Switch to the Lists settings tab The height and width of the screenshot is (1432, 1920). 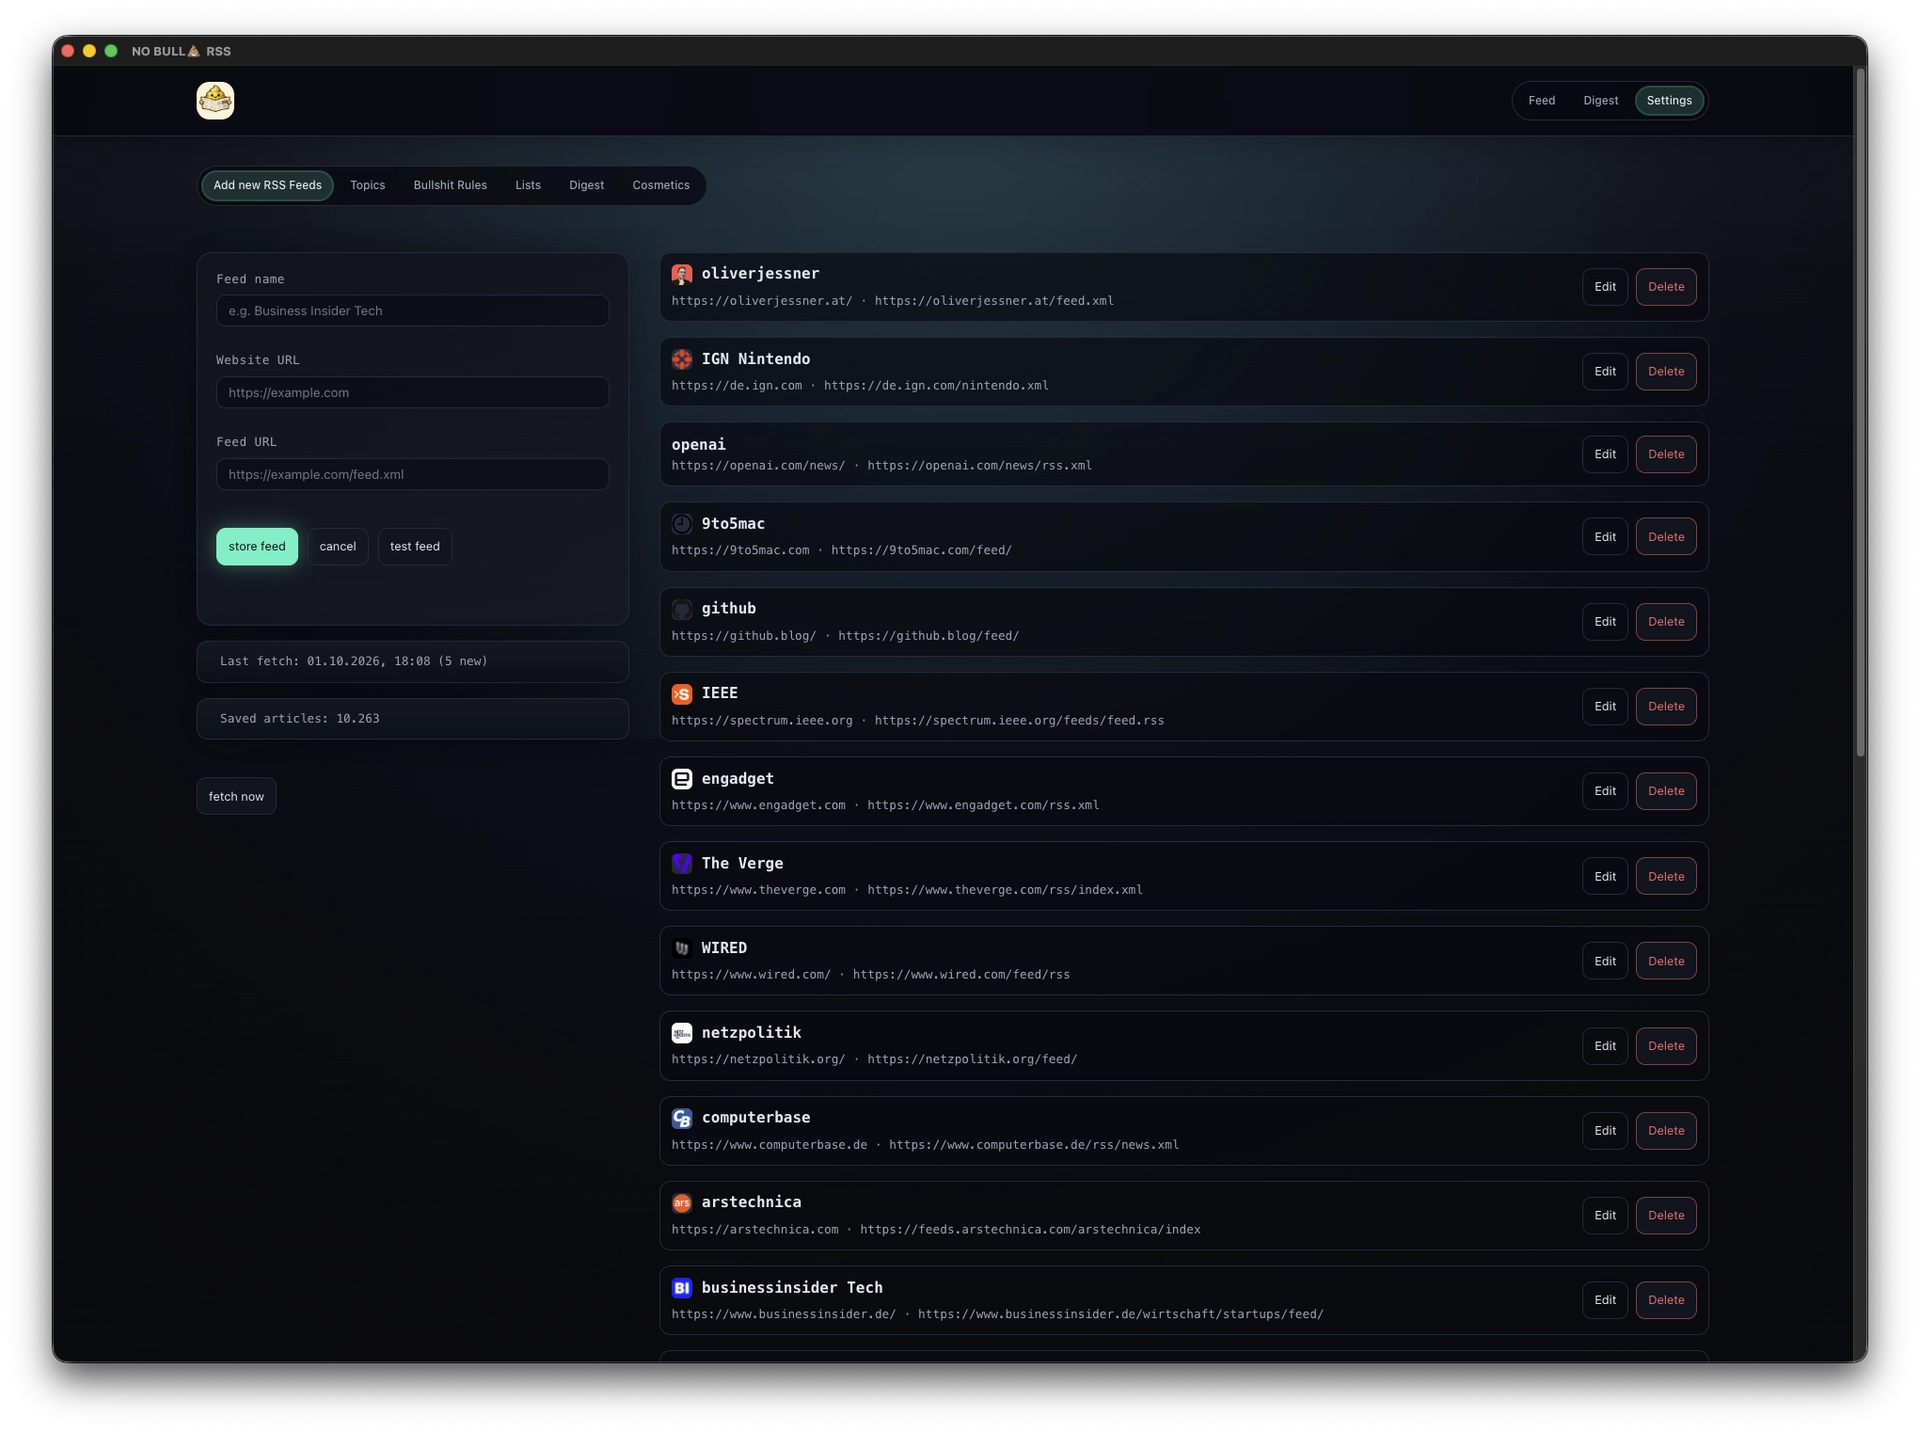click(x=528, y=185)
